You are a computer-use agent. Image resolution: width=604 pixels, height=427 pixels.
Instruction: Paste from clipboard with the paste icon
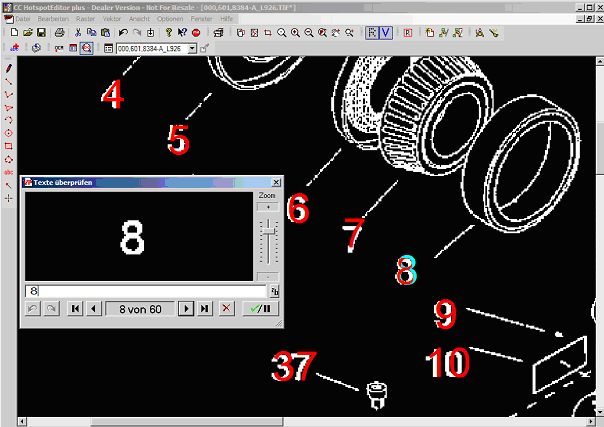pos(105,33)
